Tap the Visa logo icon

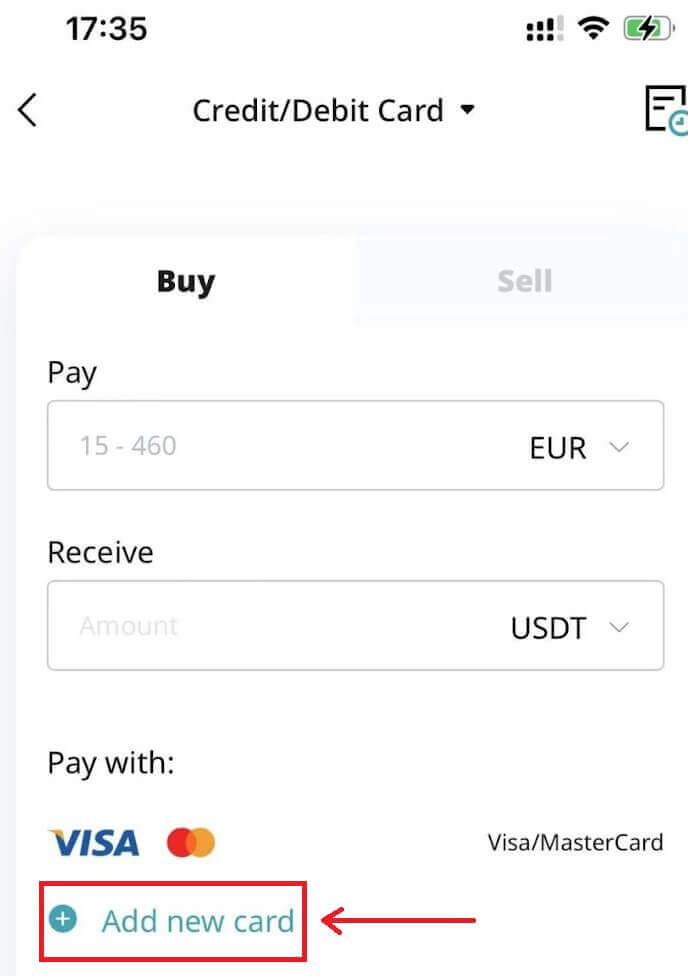click(96, 843)
